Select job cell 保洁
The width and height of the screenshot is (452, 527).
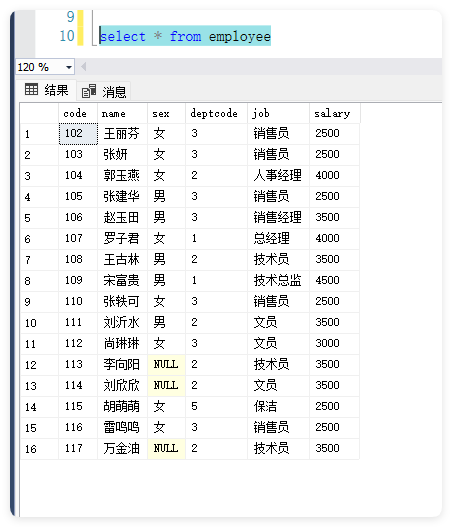(278, 407)
